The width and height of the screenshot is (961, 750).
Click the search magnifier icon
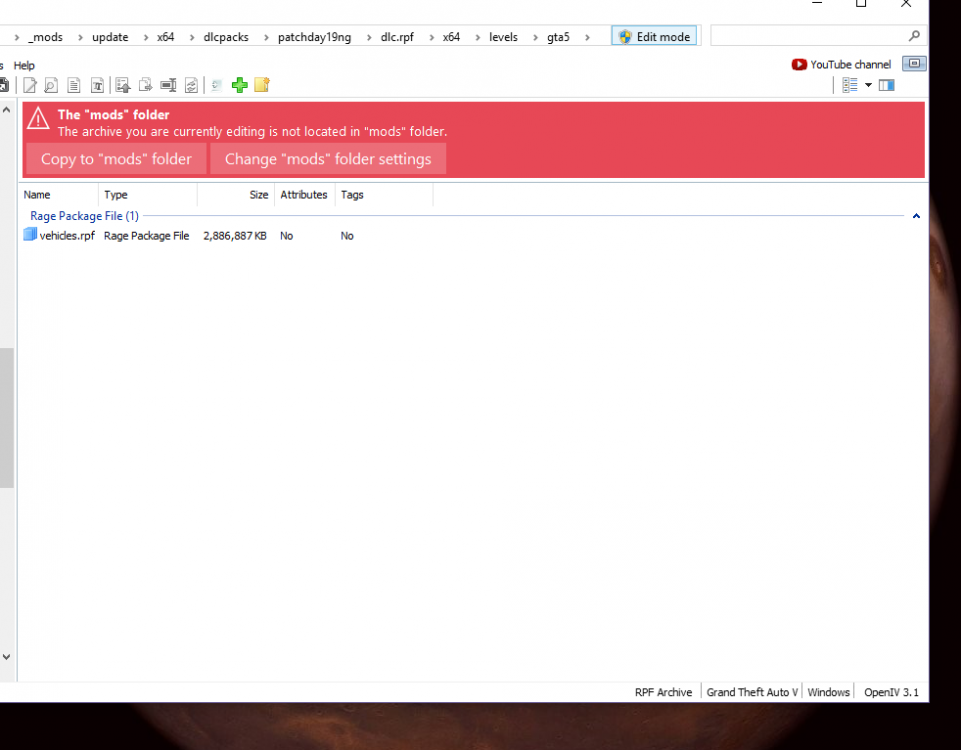click(914, 36)
